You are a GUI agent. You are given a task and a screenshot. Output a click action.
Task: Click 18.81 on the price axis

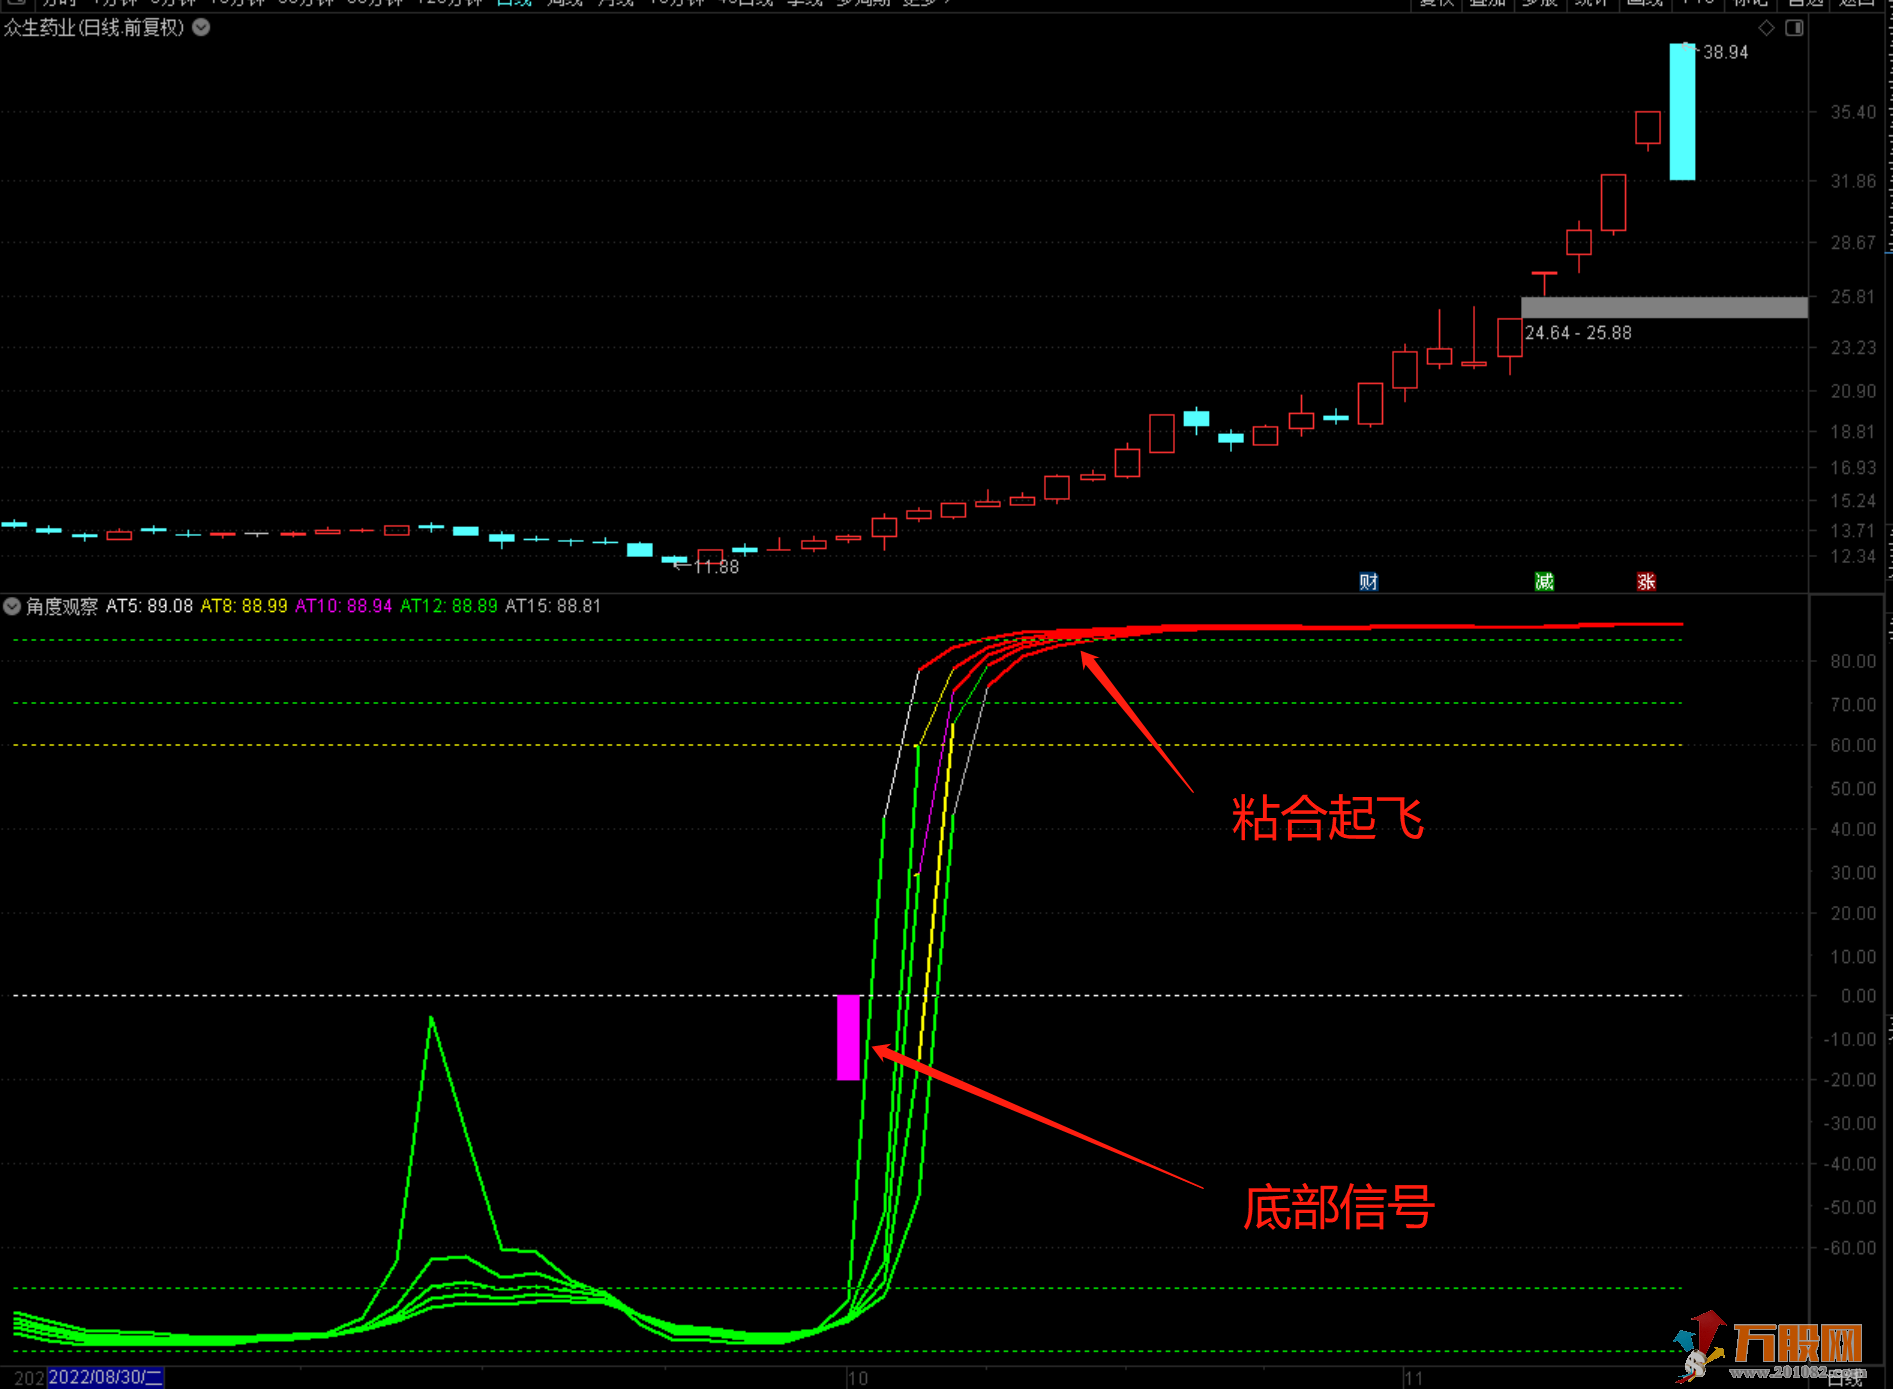coord(1853,432)
